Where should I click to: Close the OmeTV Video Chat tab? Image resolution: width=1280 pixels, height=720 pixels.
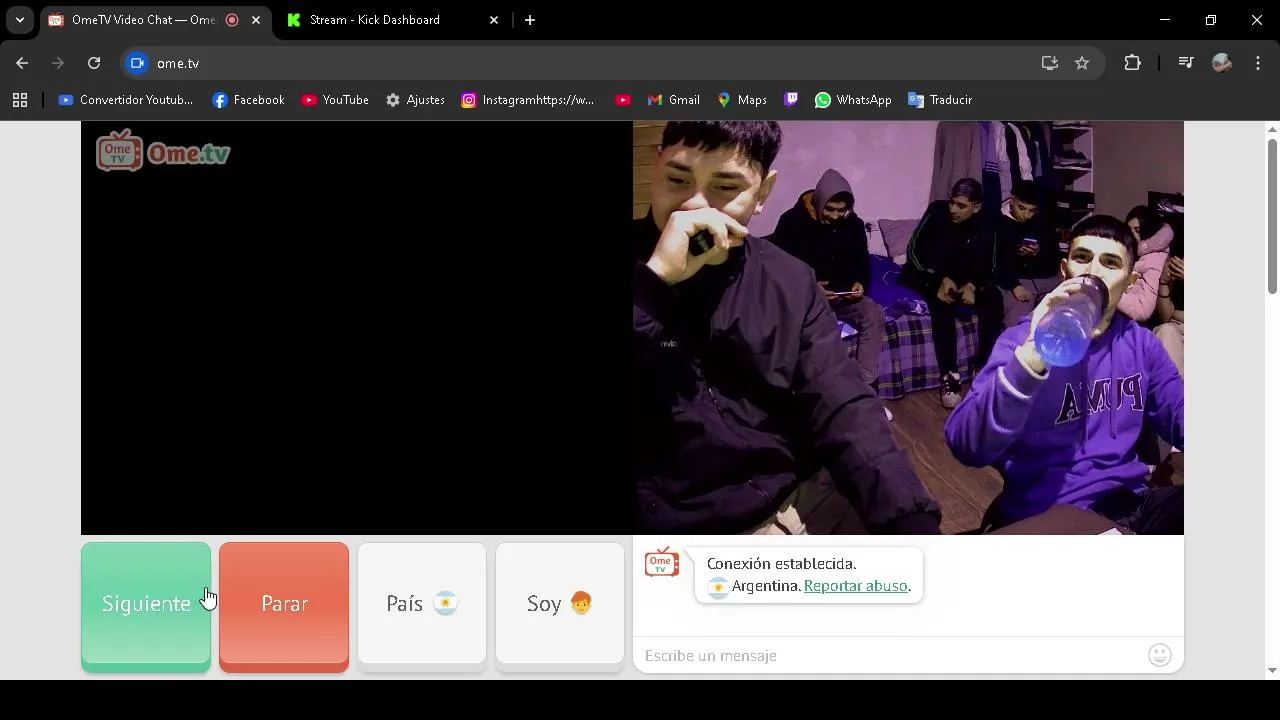256,20
